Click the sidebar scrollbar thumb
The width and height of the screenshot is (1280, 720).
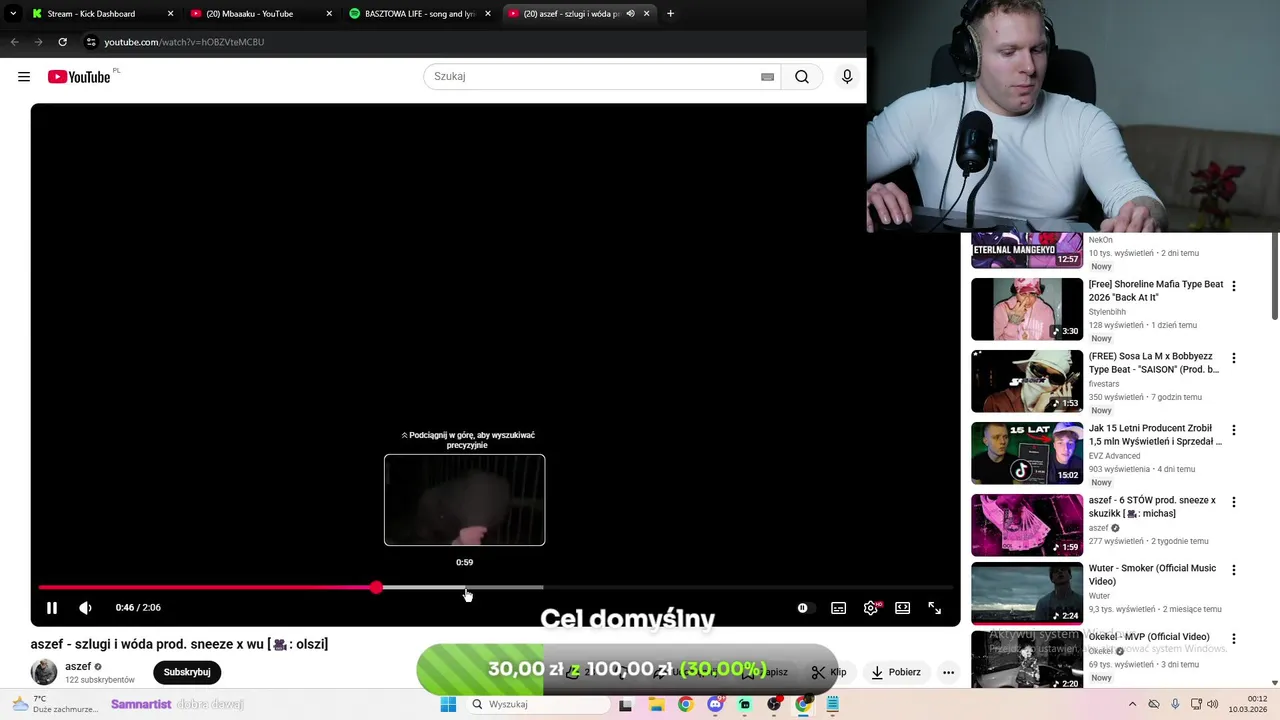pos(1275,277)
